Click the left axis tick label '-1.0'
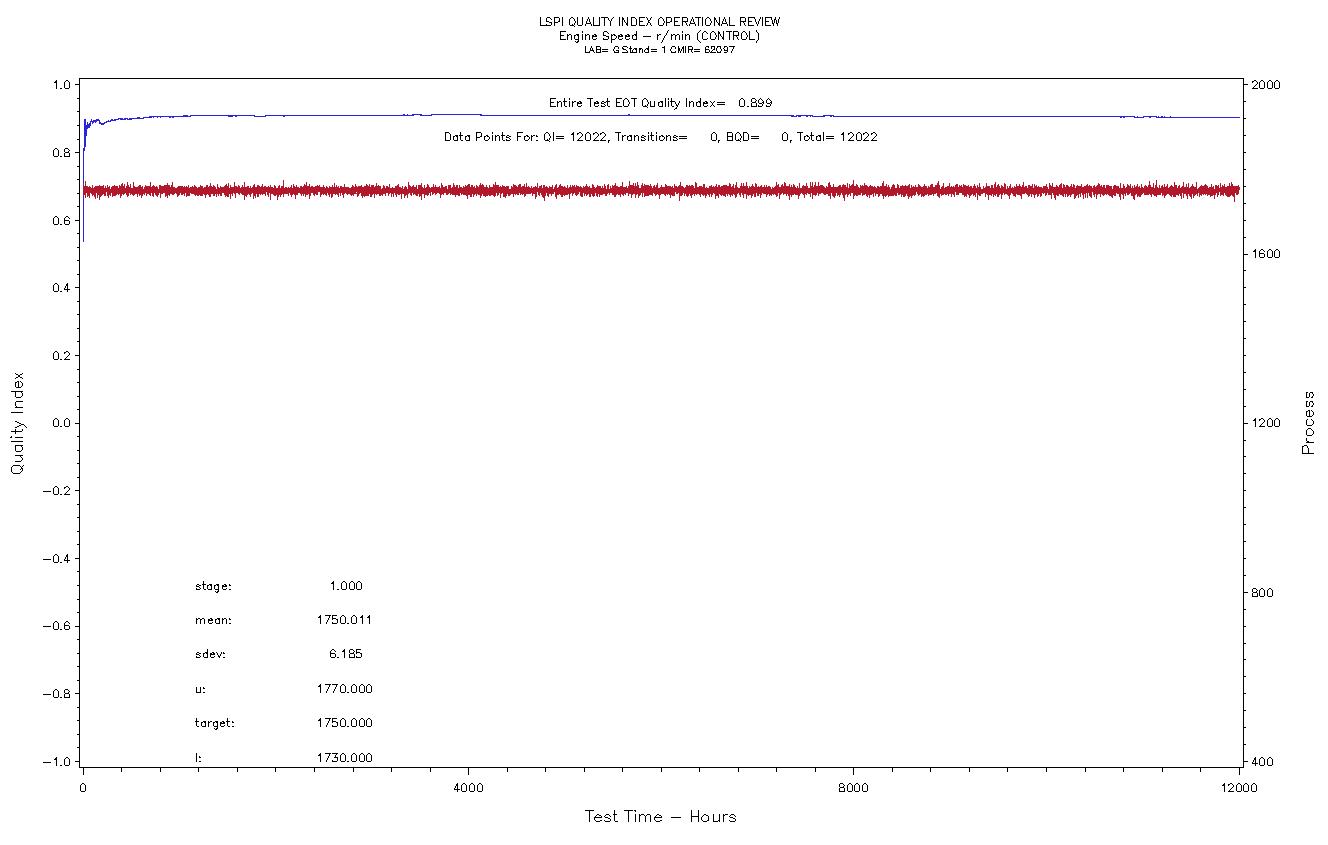The width and height of the screenshot is (1328, 845). (x=57, y=762)
